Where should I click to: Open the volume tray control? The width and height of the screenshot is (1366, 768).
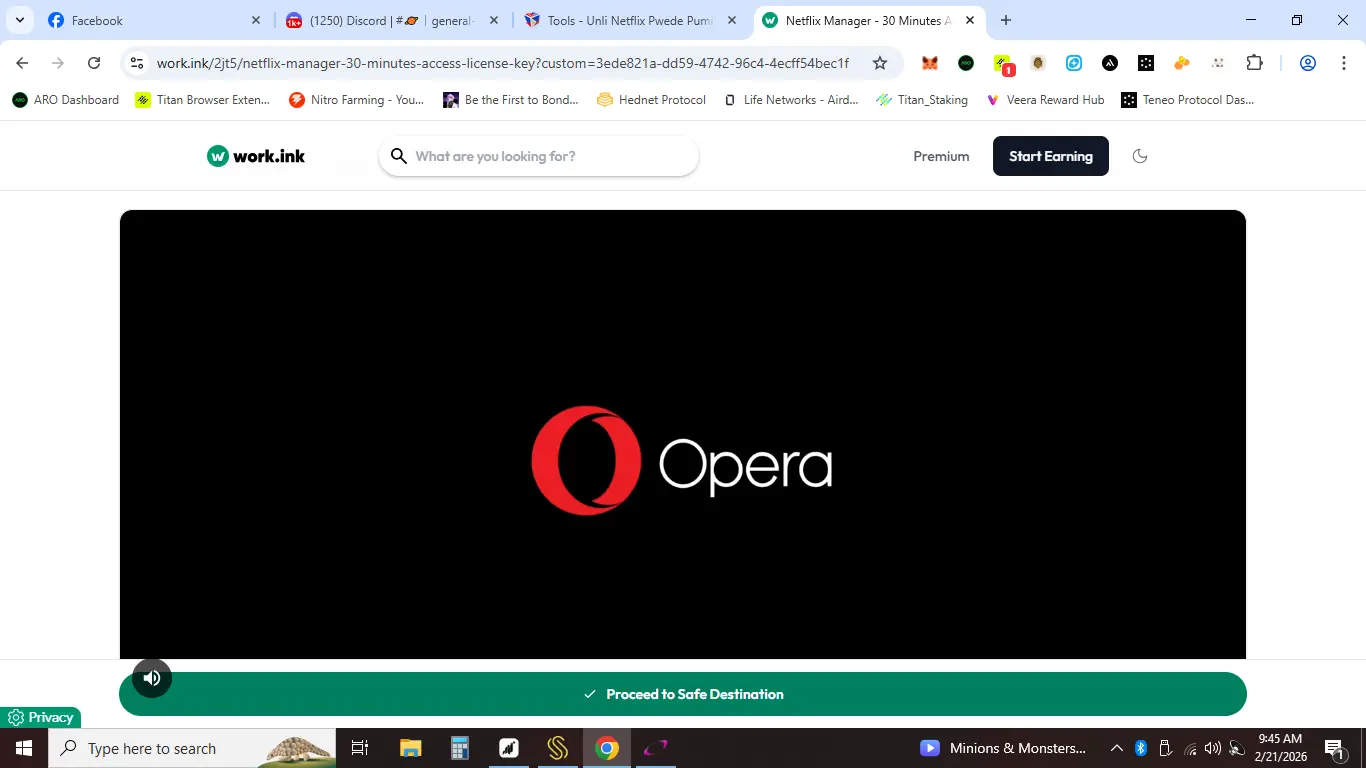(1213, 748)
